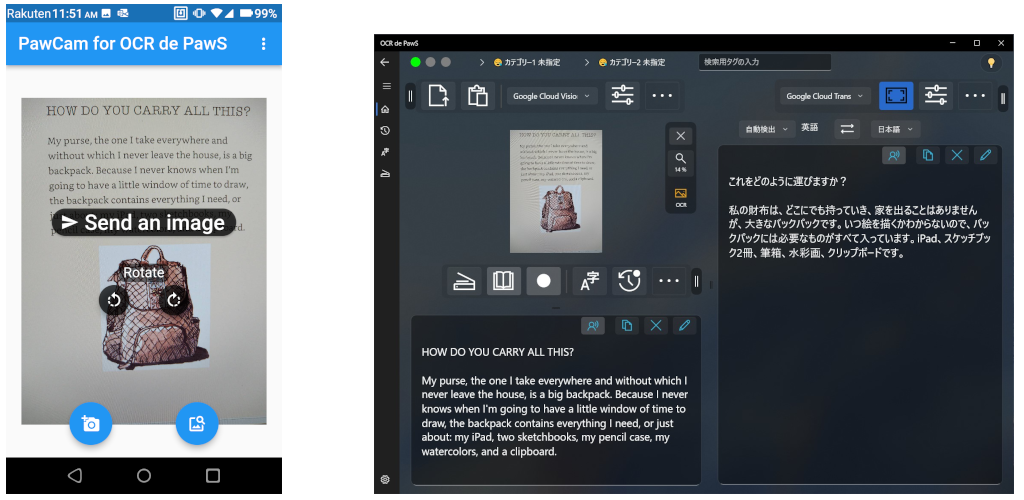The image size is (1024, 500).
Task: Open the 日本語 target language dropdown
Action: coord(895,129)
